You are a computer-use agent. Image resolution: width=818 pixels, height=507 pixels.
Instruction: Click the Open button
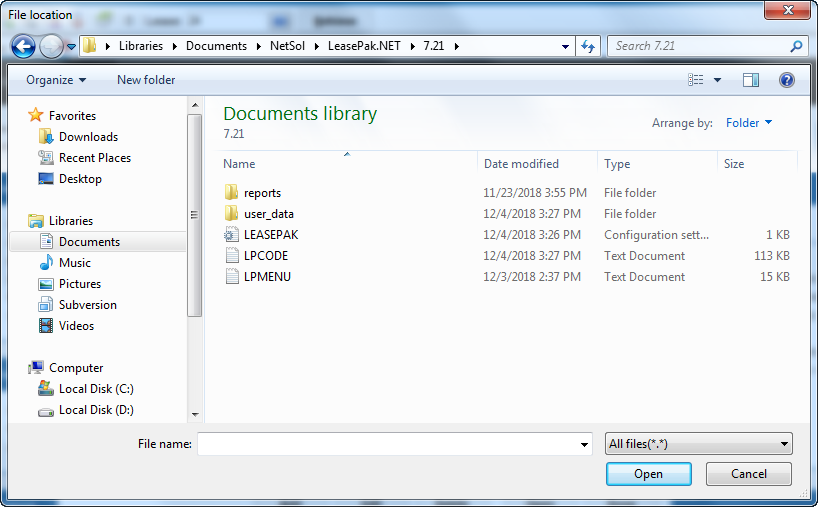click(x=648, y=474)
